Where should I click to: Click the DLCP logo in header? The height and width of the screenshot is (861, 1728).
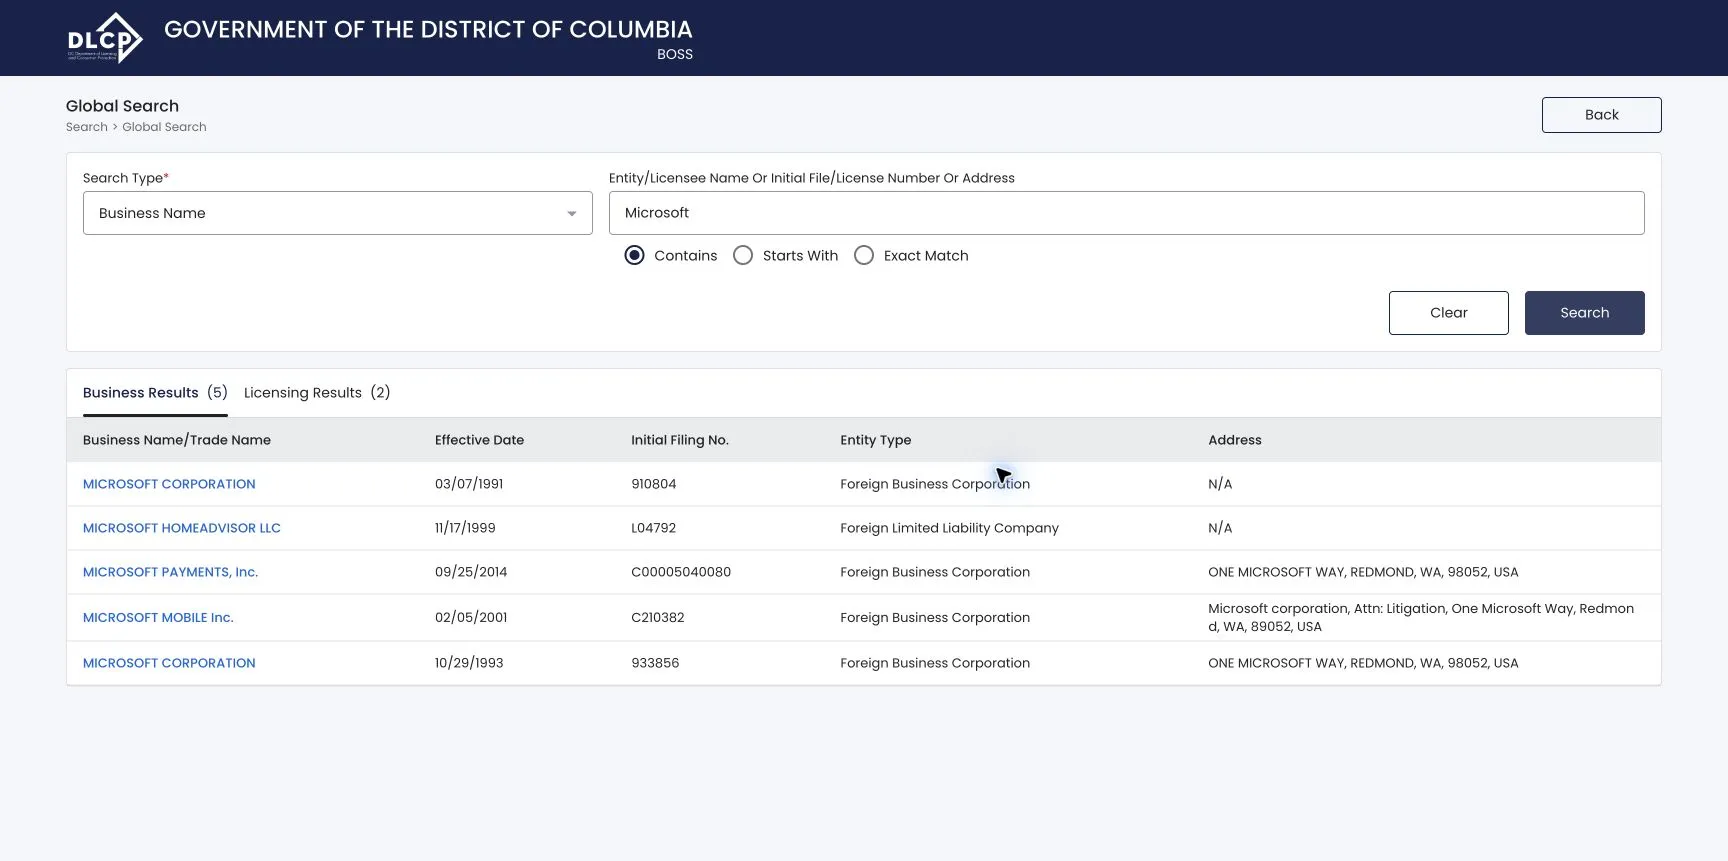[x=105, y=38]
